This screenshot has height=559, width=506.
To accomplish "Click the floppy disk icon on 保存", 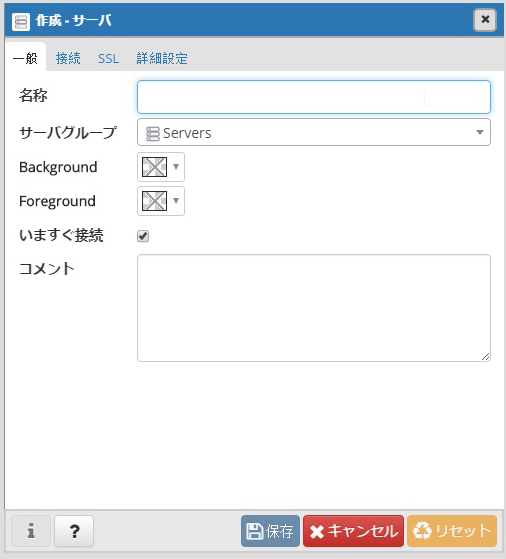I will [x=255, y=531].
